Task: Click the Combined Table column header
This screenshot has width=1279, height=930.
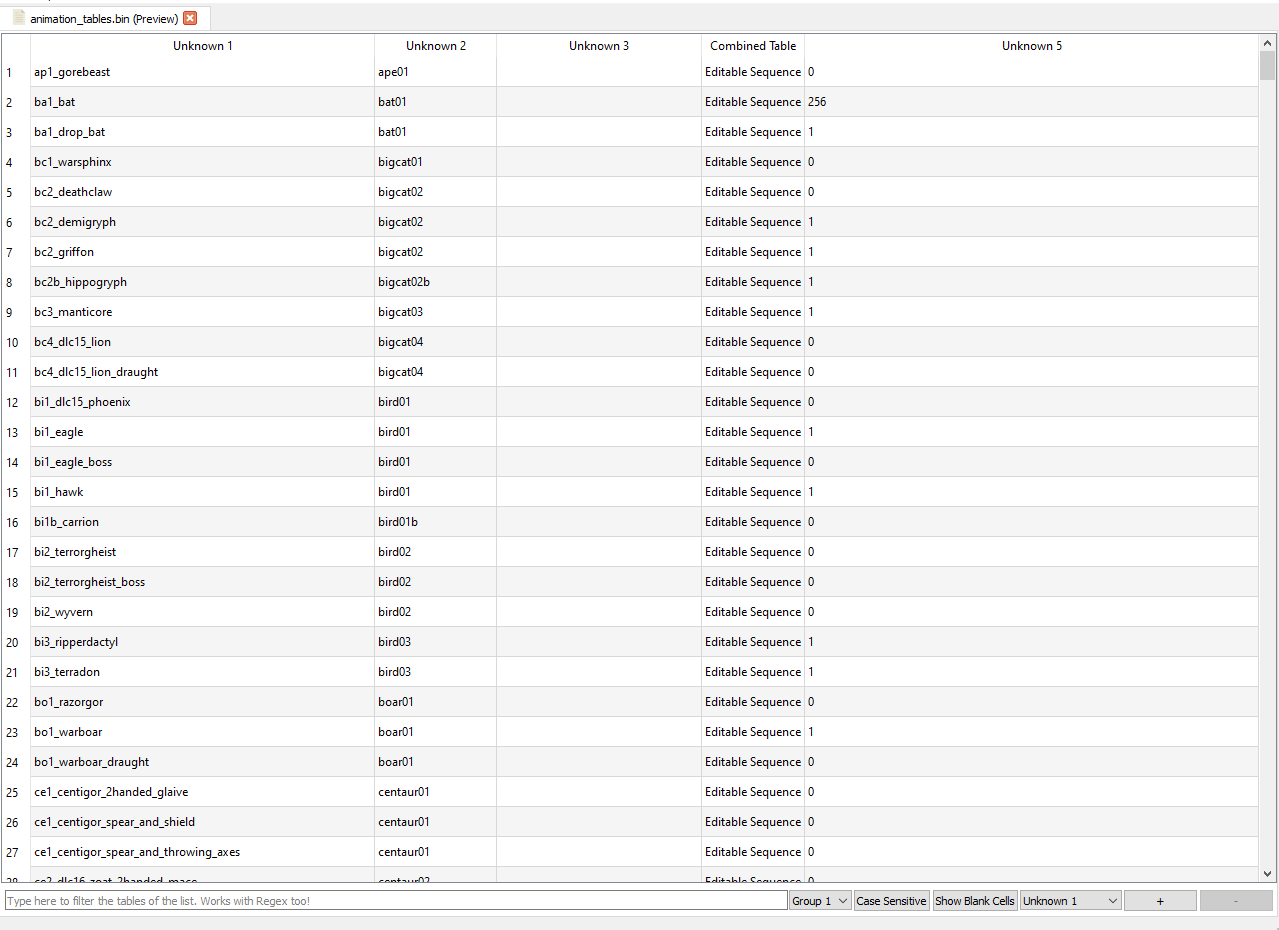Action: coord(753,46)
